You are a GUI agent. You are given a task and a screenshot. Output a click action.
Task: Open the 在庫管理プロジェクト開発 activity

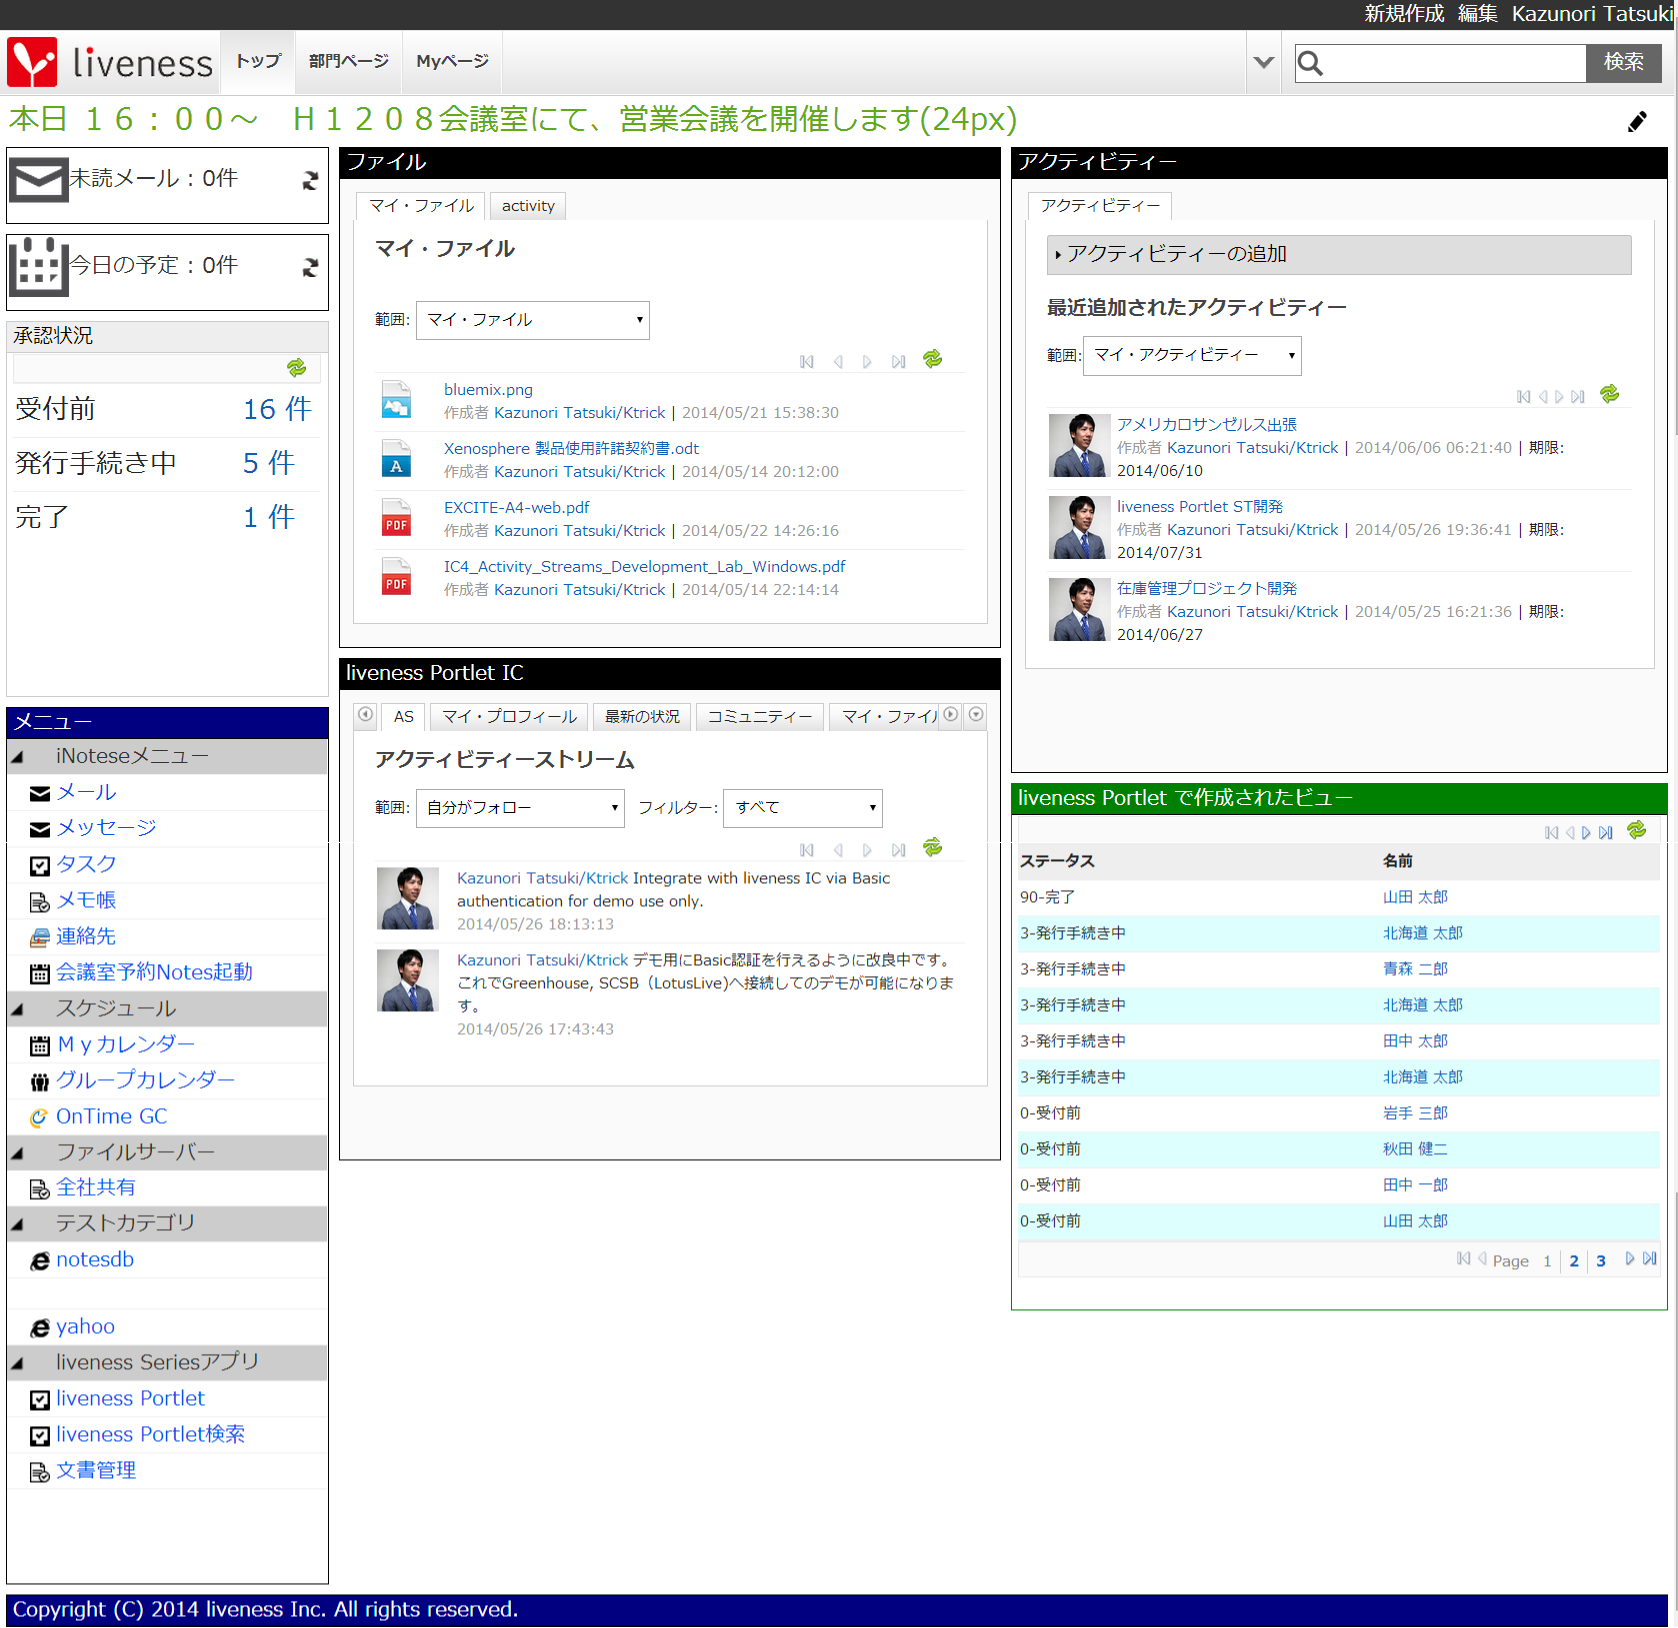coord(1207,589)
